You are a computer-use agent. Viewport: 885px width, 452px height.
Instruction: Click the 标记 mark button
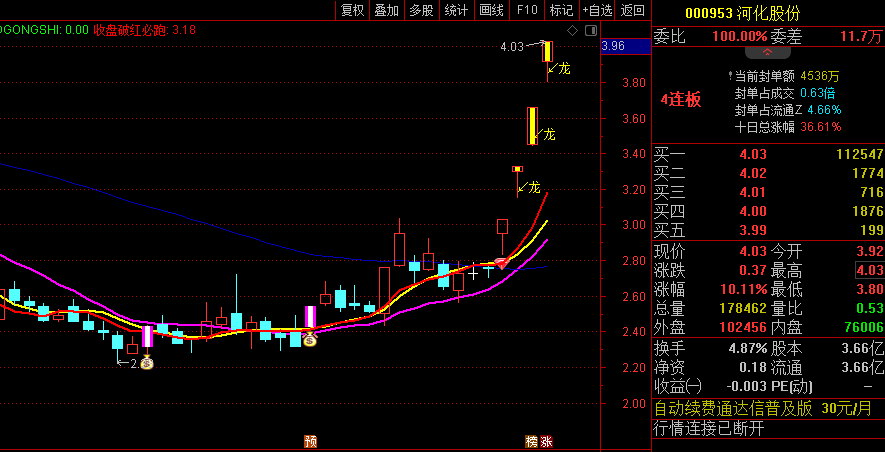pyautogui.click(x=561, y=10)
